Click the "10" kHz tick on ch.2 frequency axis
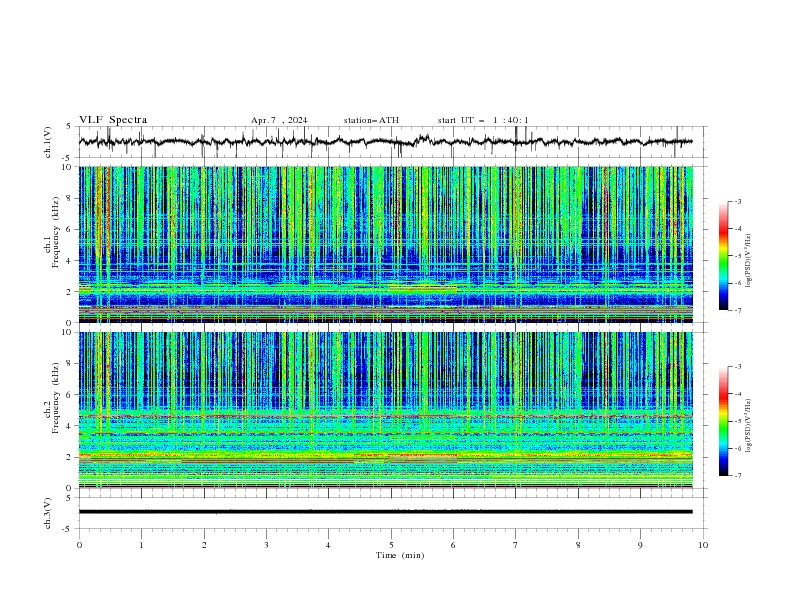This screenshot has height=612, width=792. tap(67, 332)
